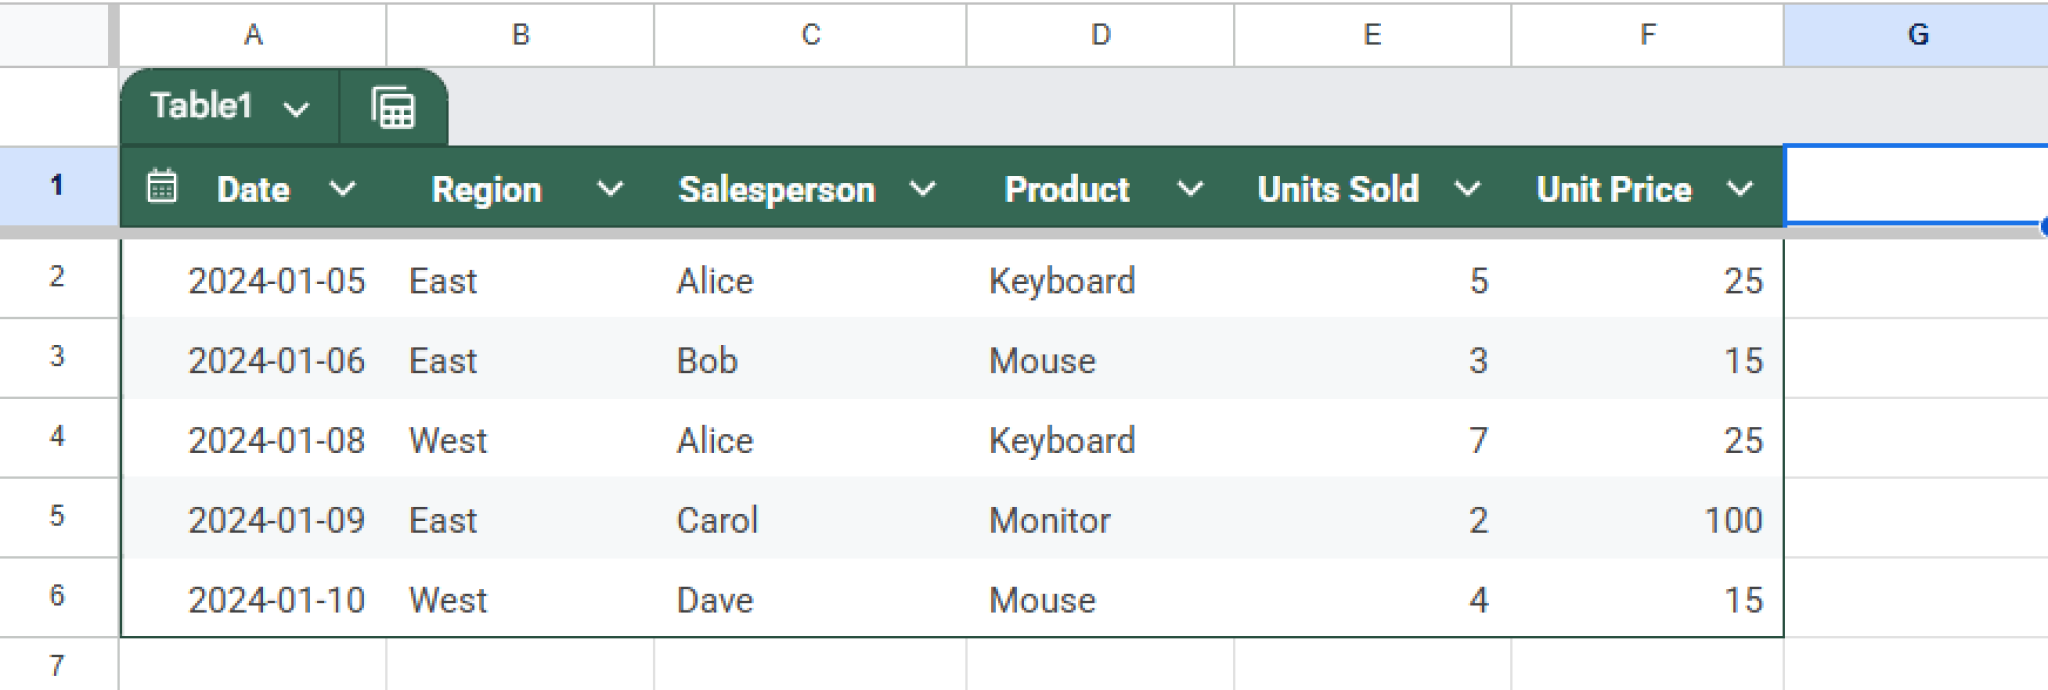Open the Table1 name dropdown menu
This screenshot has width=2048, height=690.
pyautogui.click(x=297, y=107)
